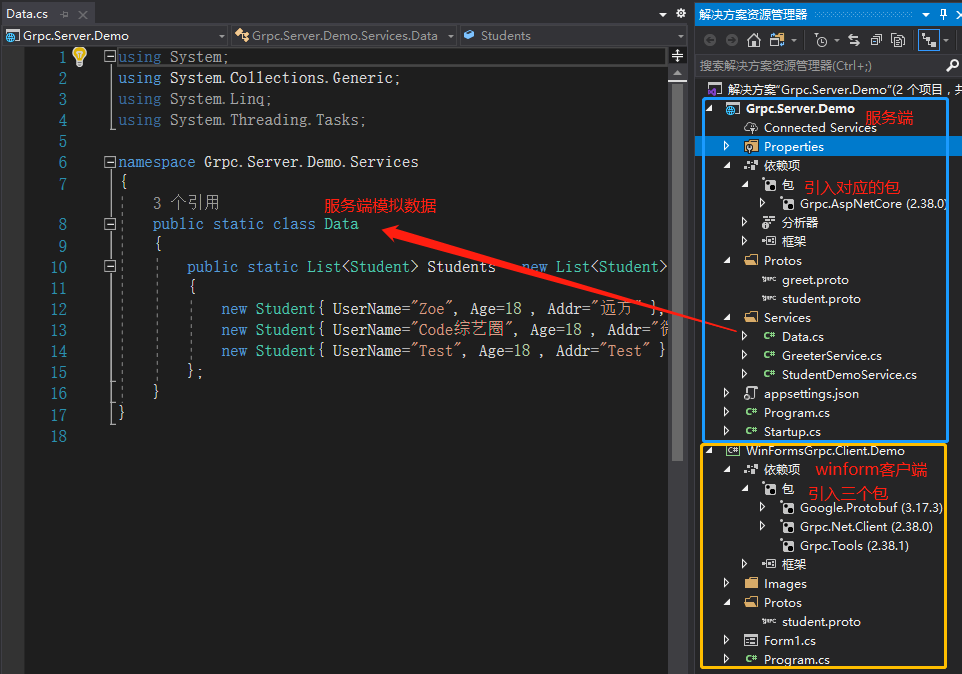This screenshot has width=962, height=674.
Task: Expand the Properties node arrow
Action: (727, 147)
